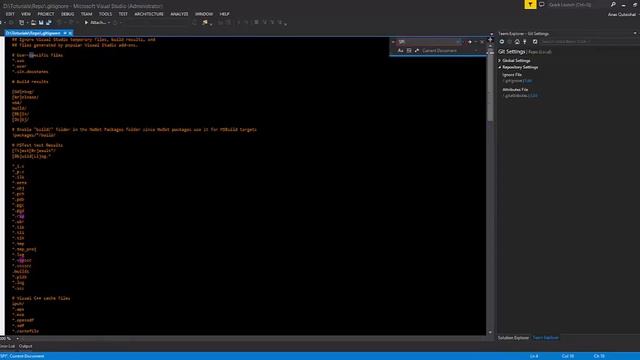This screenshot has height=360, width=640.
Task: Toggle replace mode expander in find box
Action: coord(393,42)
